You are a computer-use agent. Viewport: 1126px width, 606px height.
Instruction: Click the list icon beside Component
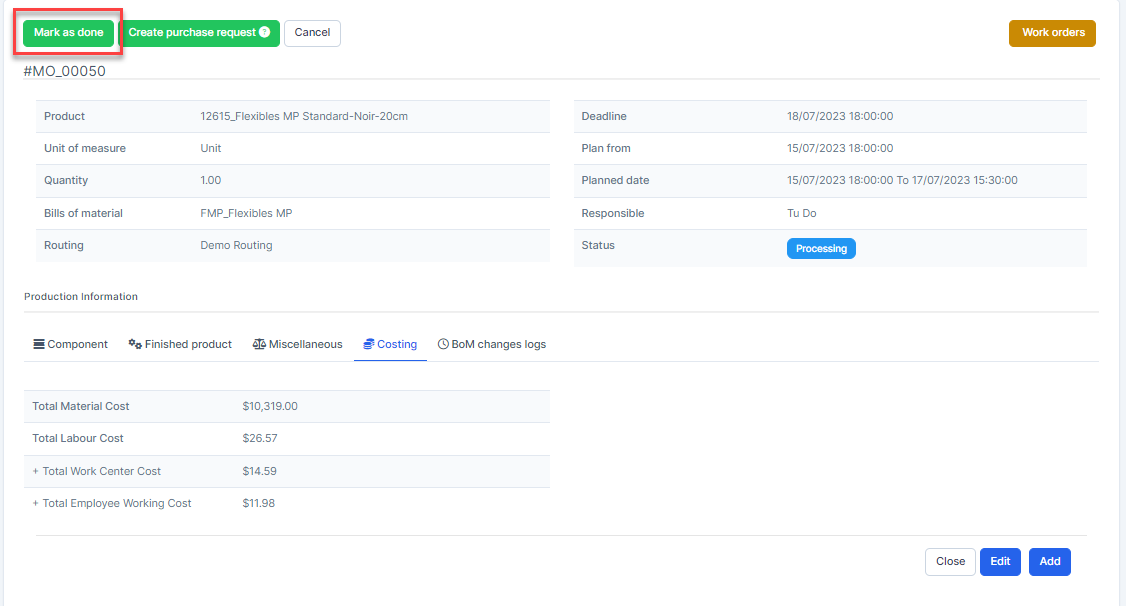(x=39, y=344)
